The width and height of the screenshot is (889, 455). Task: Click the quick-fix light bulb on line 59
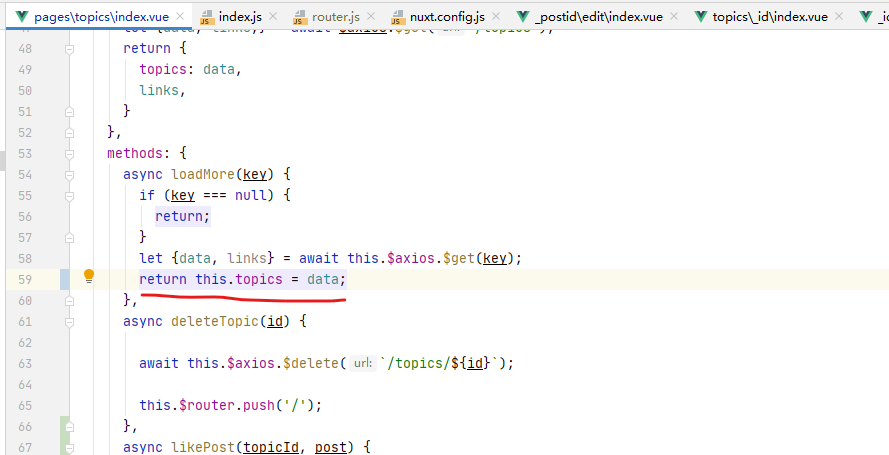(x=89, y=276)
